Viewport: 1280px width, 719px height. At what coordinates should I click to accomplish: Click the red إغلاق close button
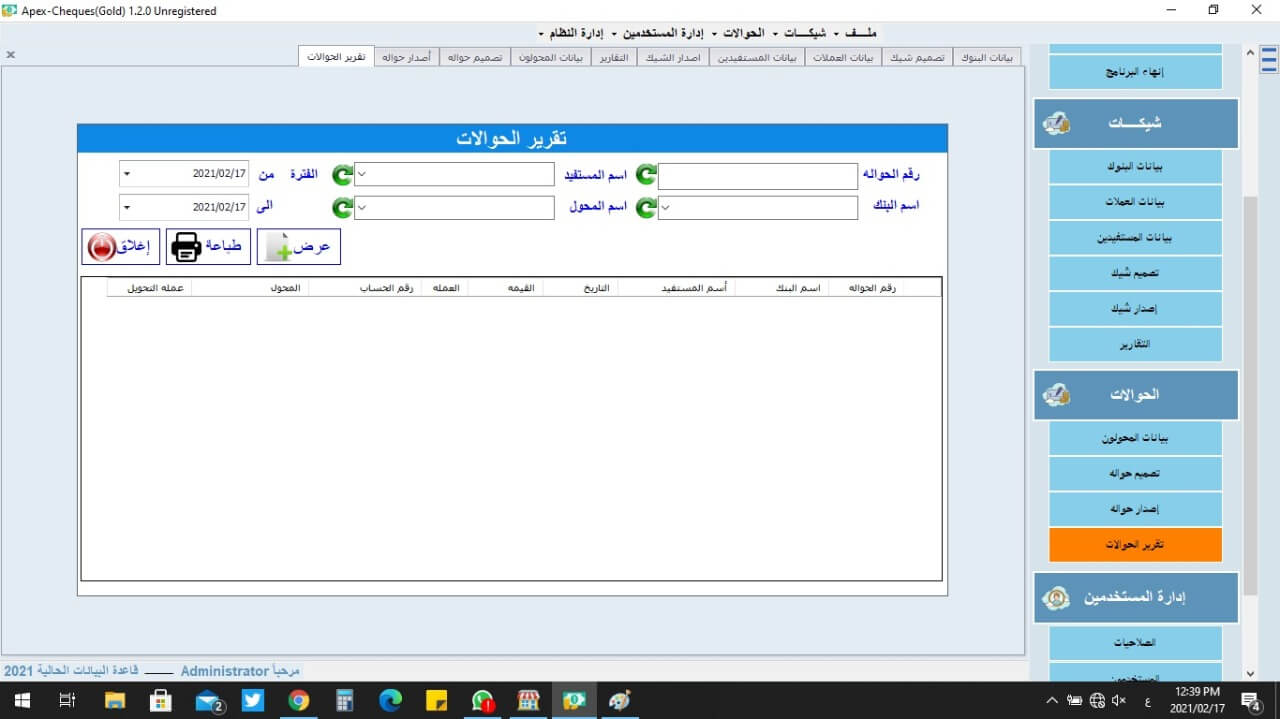pyautogui.click(x=121, y=247)
